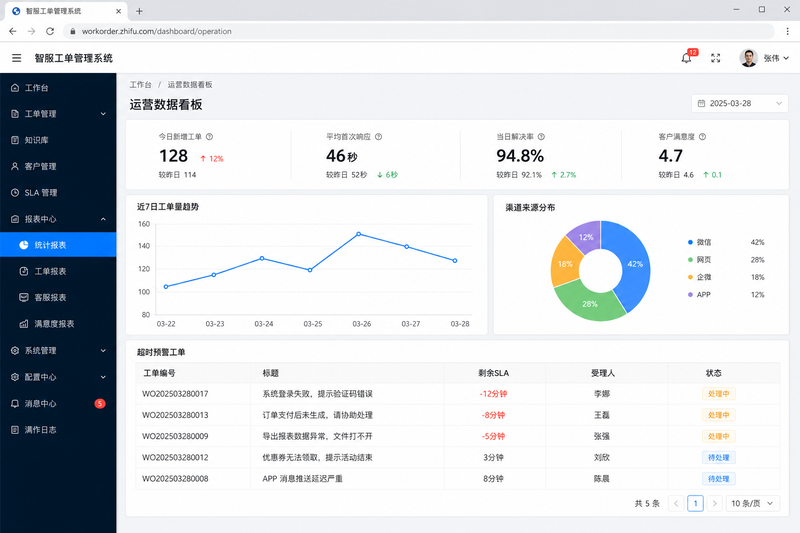
Task: Open the notification bell with badge 12
Action: [686, 58]
